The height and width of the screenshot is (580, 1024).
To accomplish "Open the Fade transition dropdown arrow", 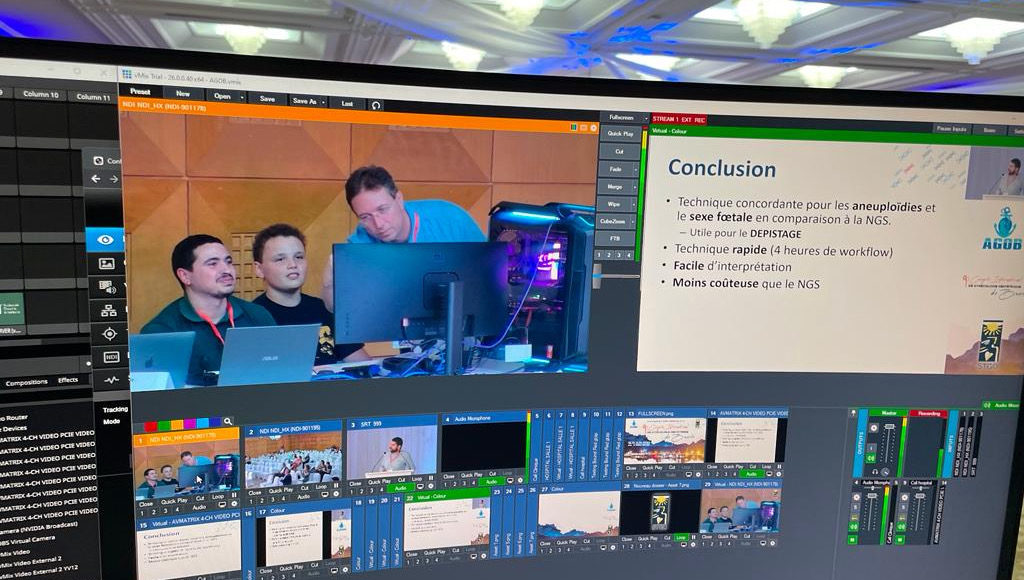I will (x=634, y=170).
